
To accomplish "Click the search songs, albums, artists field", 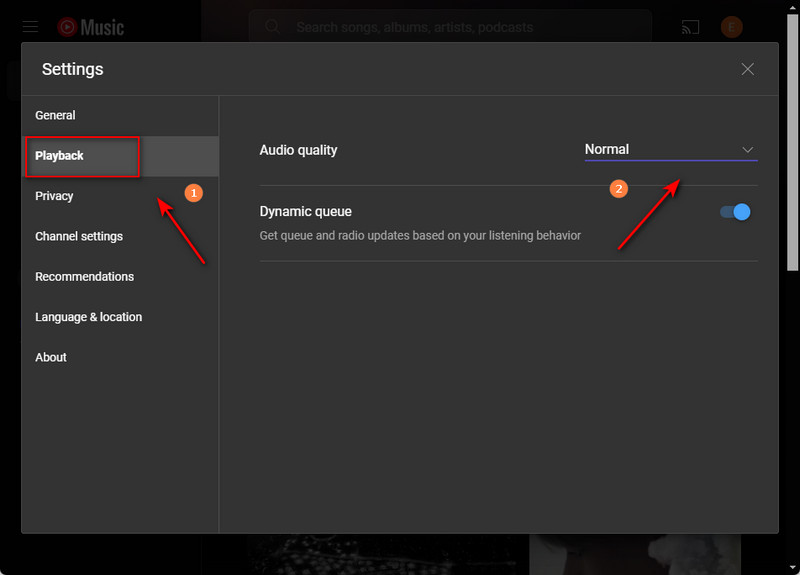I will (450, 27).
